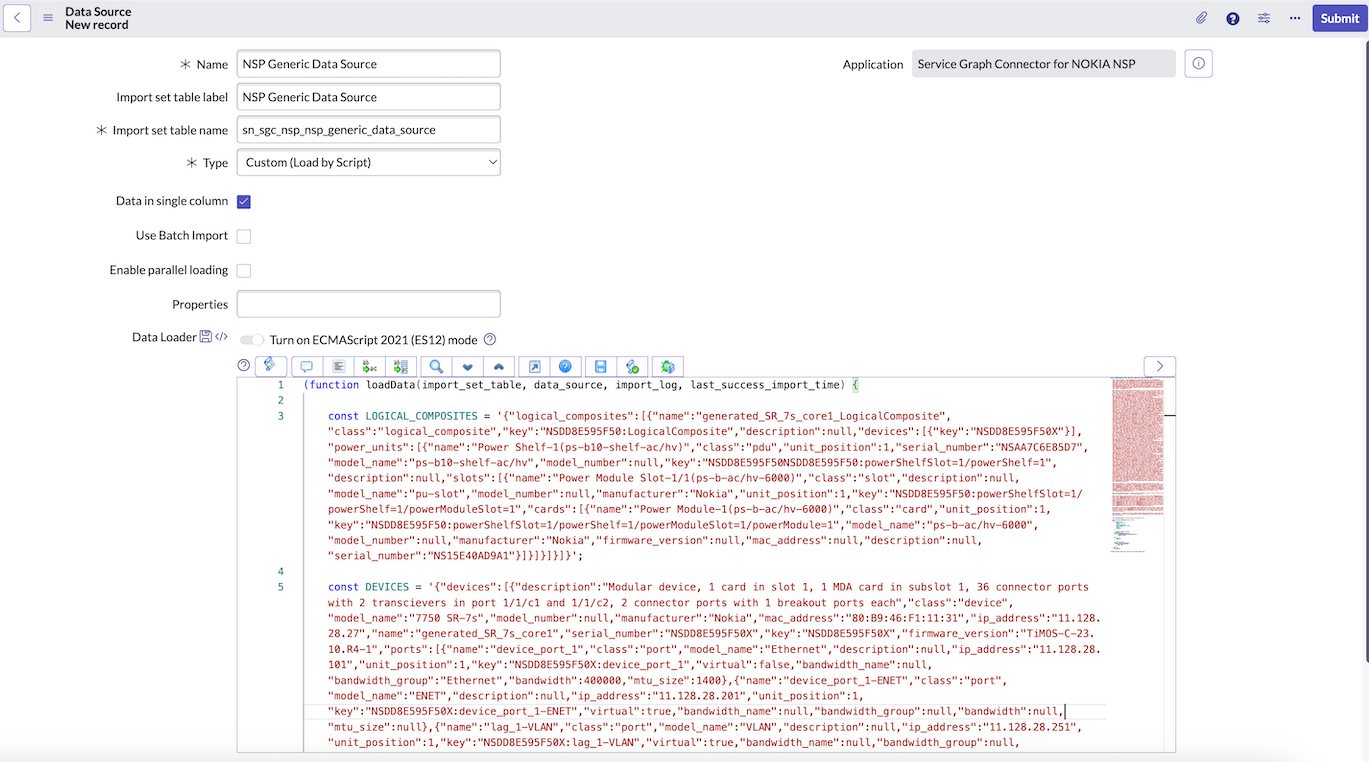Enable the Use Batch Import checkbox

click(x=244, y=236)
